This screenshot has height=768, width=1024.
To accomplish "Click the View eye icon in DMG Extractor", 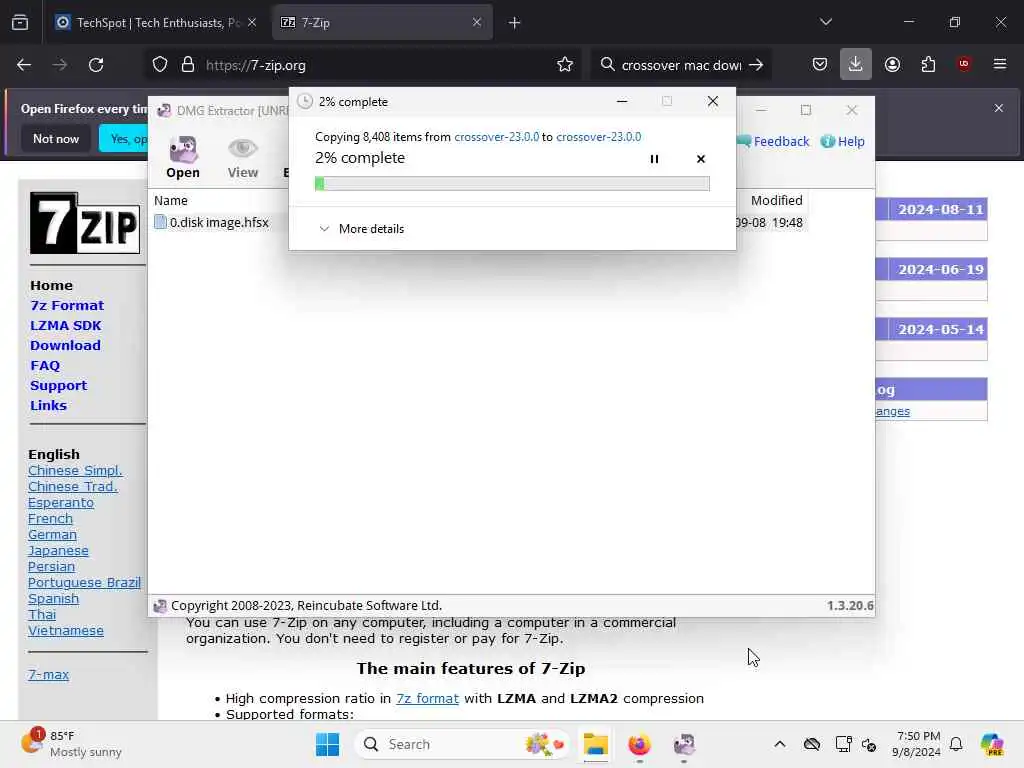I will pos(242,157).
